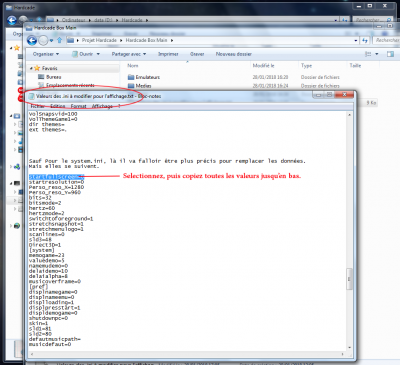Refresh the Hardcade Box Main folder
This screenshot has height=365, width=400.
(x=365, y=40)
